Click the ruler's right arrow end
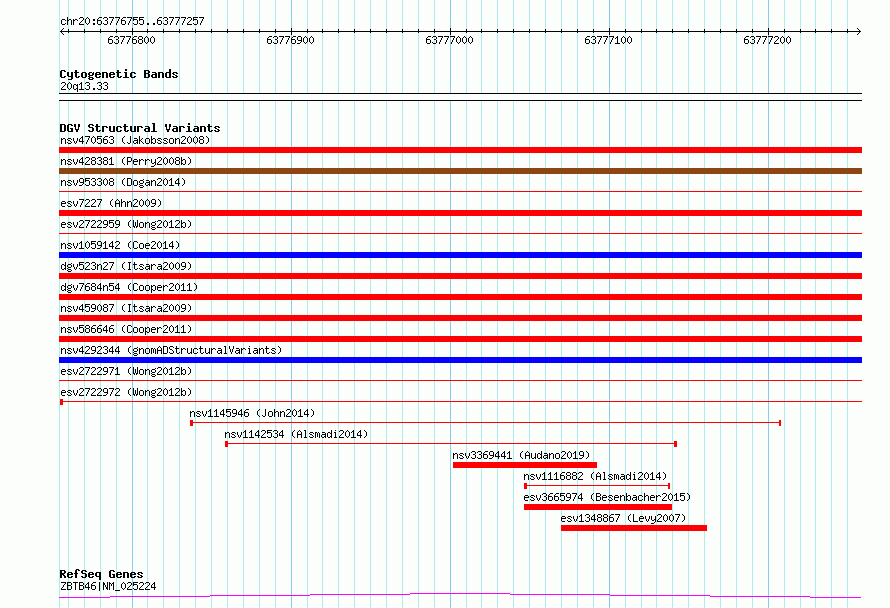Image resolution: width=890 pixels, height=608 pixels. click(x=858, y=32)
